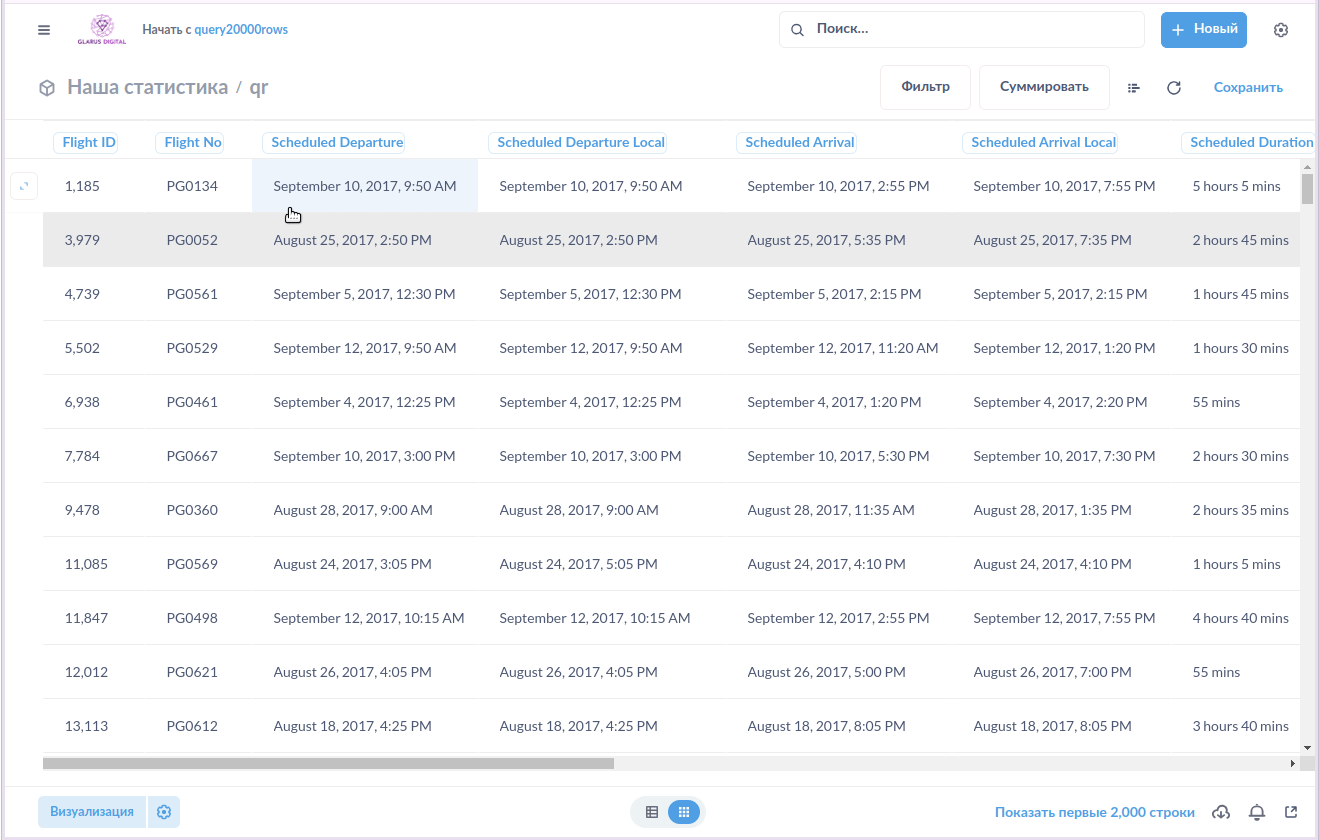
Task: Click the alert bell icon
Action: click(1257, 812)
